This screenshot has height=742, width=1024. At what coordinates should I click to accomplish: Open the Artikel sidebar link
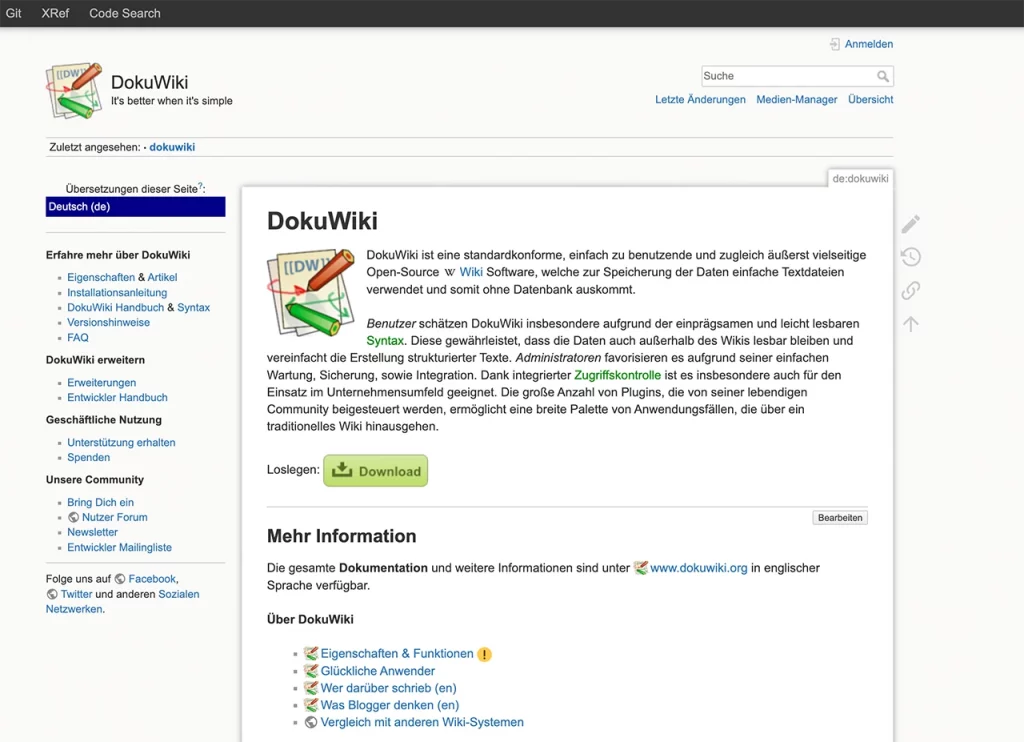click(x=162, y=277)
